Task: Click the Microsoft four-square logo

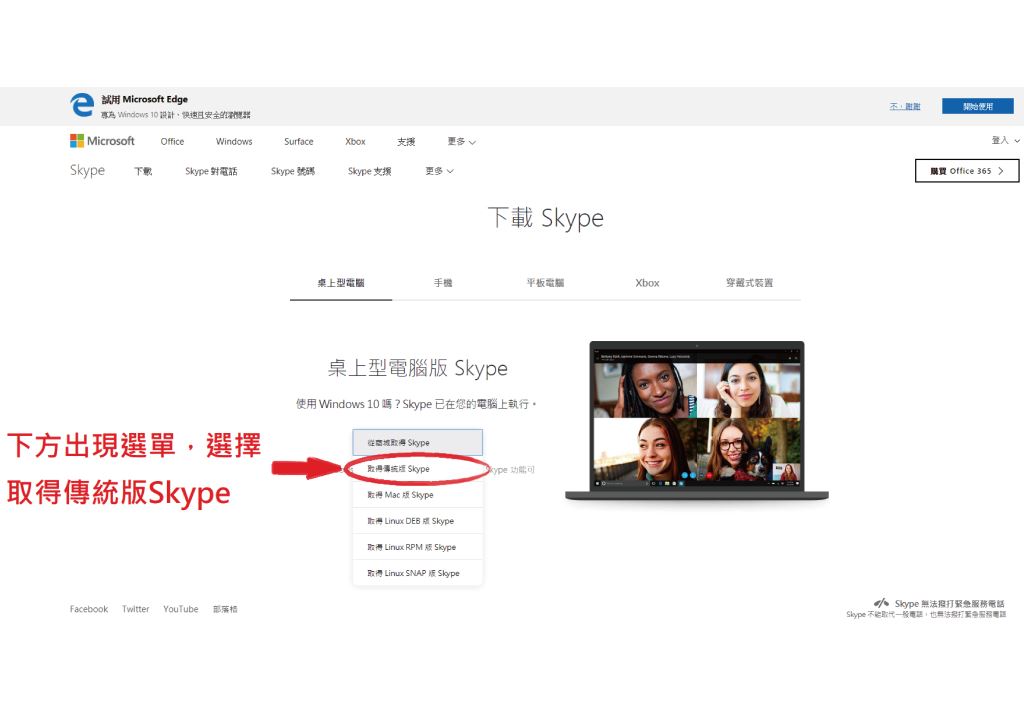Action: [76, 141]
